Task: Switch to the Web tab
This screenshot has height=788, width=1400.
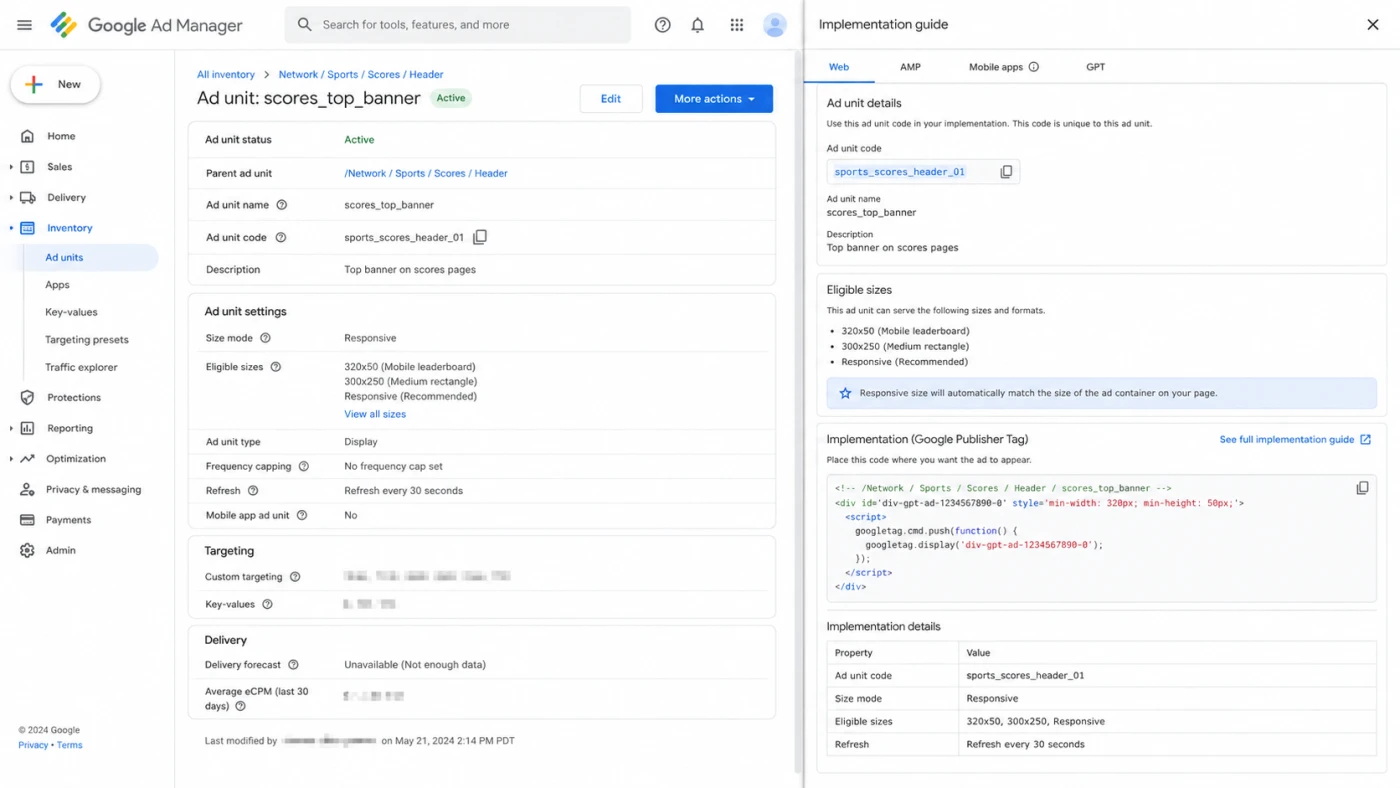Action: coord(839,67)
